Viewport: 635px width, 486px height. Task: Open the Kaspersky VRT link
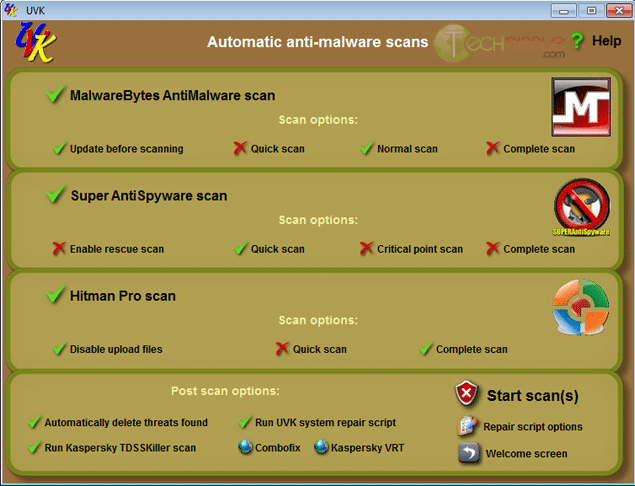click(x=367, y=448)
